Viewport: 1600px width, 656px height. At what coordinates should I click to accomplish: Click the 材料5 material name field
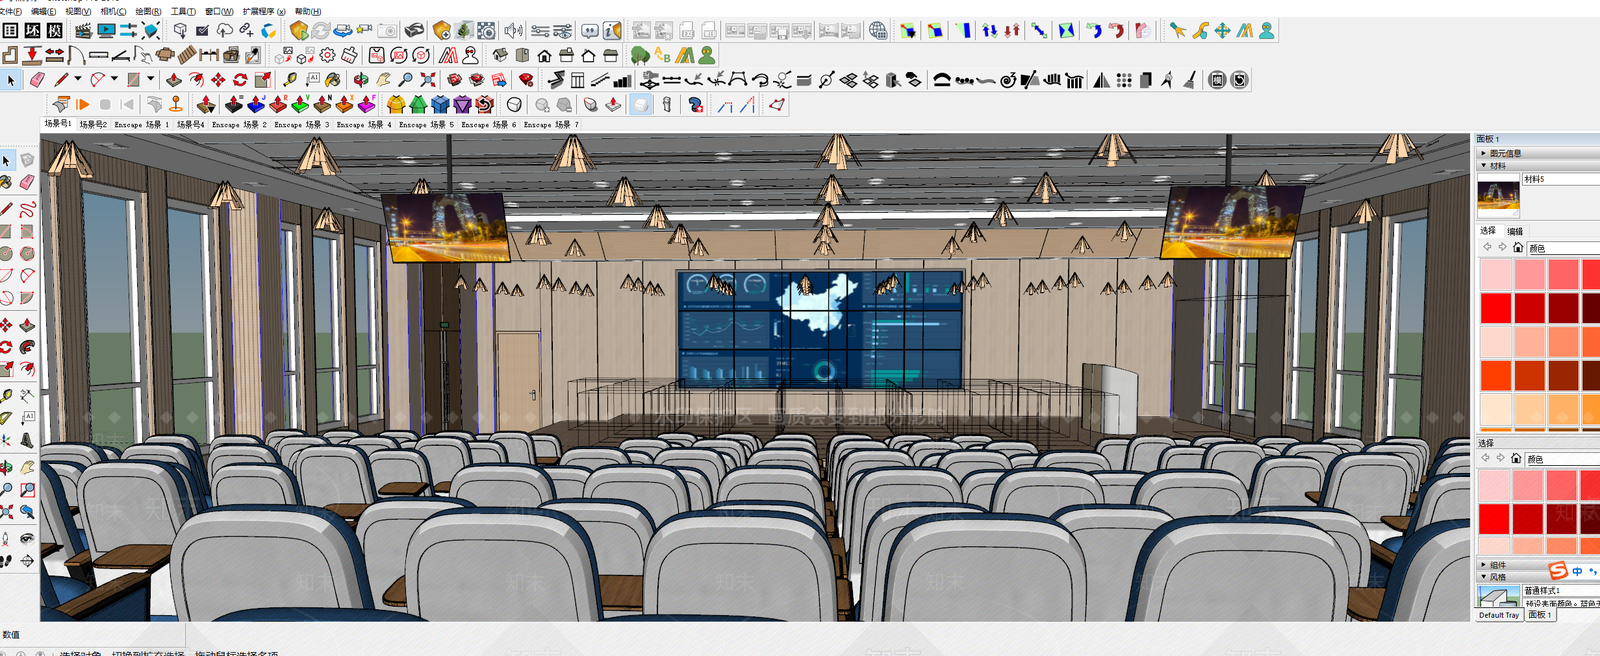point(1561,179)
